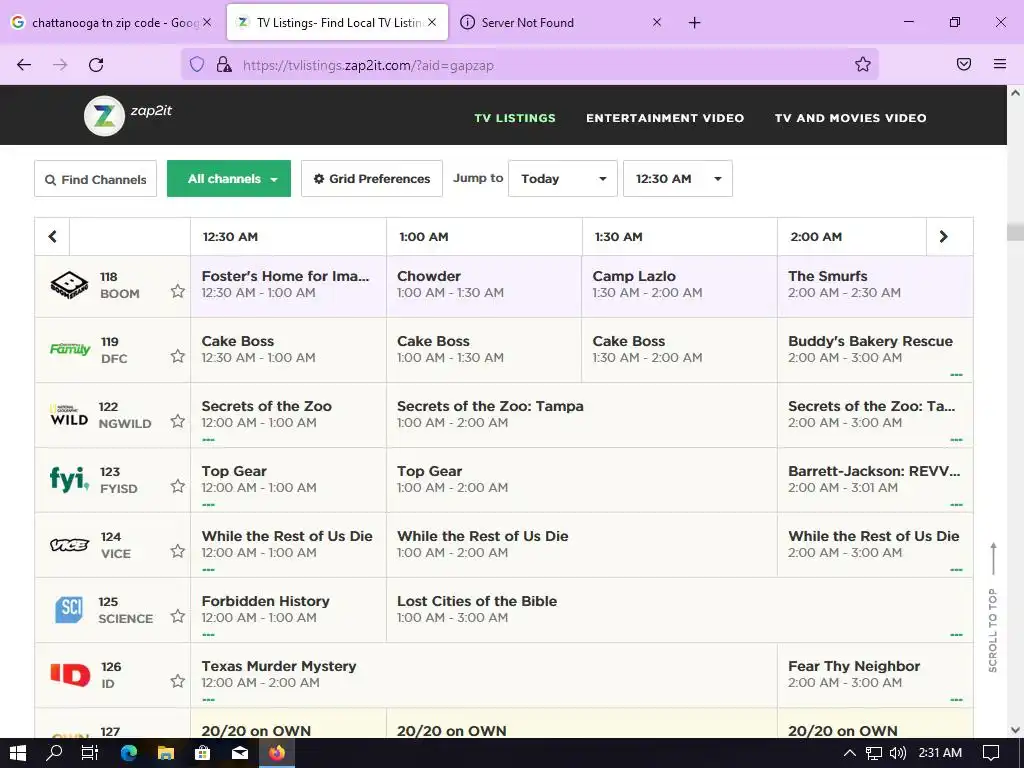Open The Smurfs listing
1024x768 pixels.
pos(875,286)
